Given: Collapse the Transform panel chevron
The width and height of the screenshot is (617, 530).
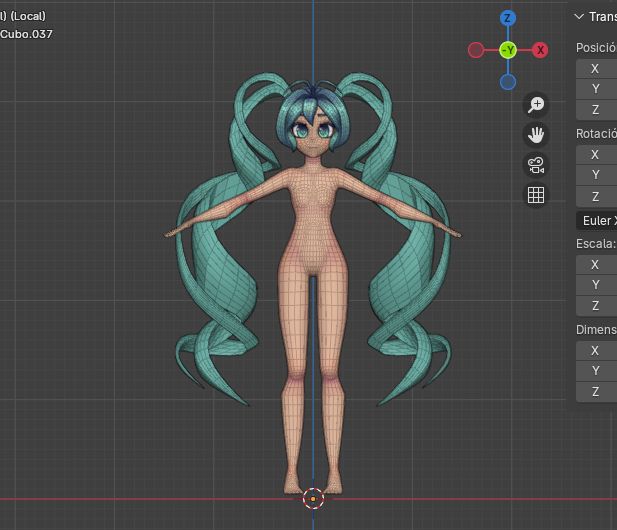Looking at the screenshot, I should (x=579, y=17).
